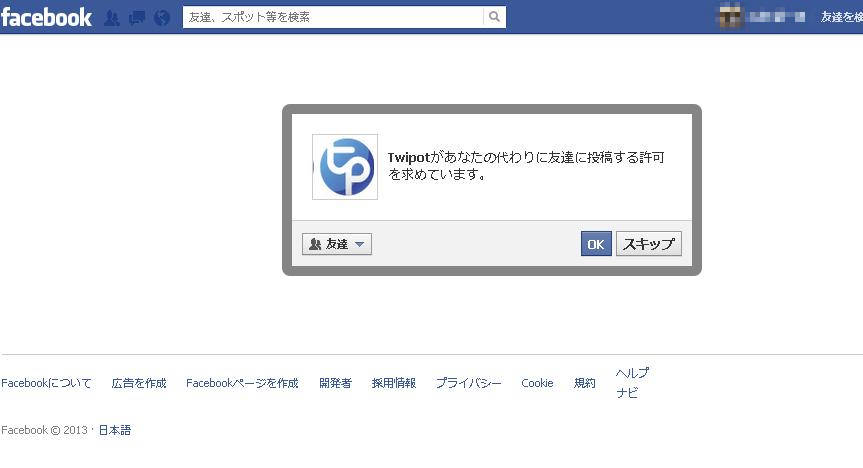Open the messages icon
The image size is (863, 468).
(x=136, y=18)
